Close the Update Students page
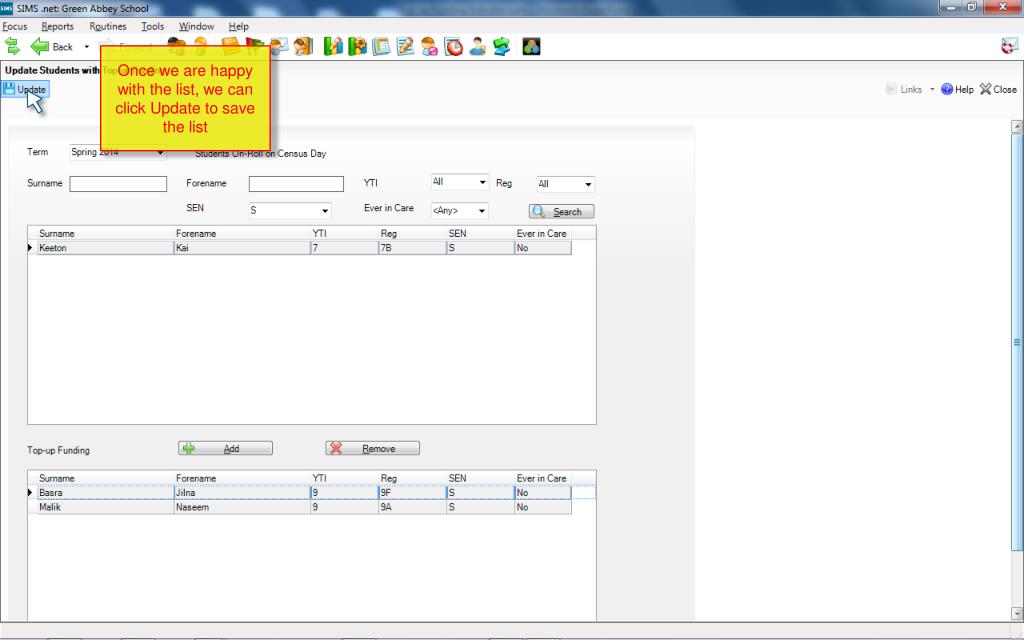The width and height of the screenshot is (1024, 640). [x=998, y=89]
